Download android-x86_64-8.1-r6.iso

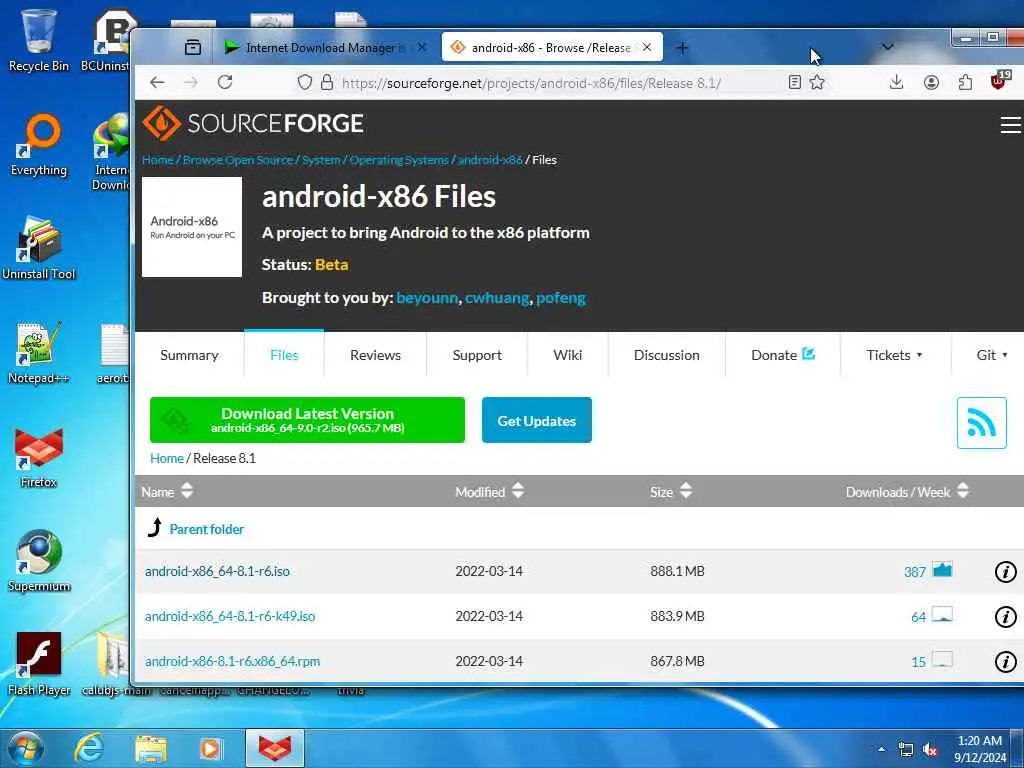(217, 571)
